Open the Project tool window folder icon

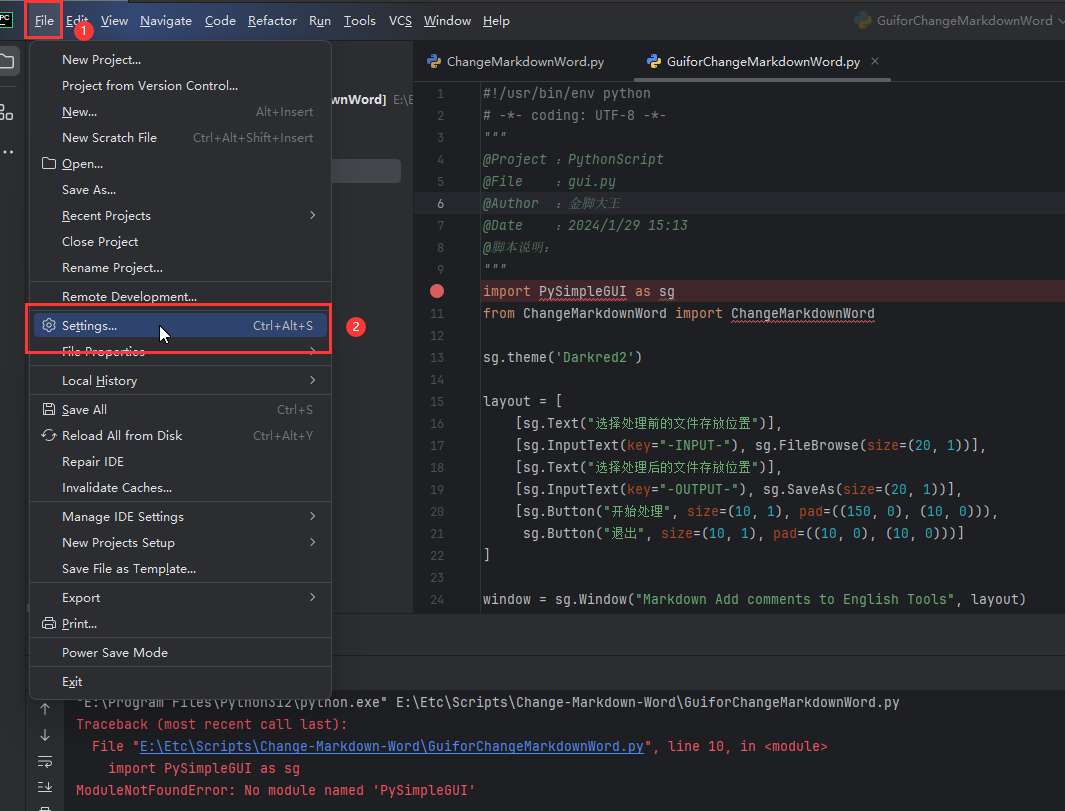[x=7, y=61]
